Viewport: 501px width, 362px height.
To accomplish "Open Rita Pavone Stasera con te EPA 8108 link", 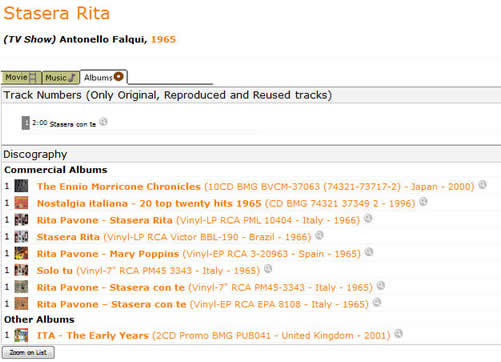I will 202,304.
